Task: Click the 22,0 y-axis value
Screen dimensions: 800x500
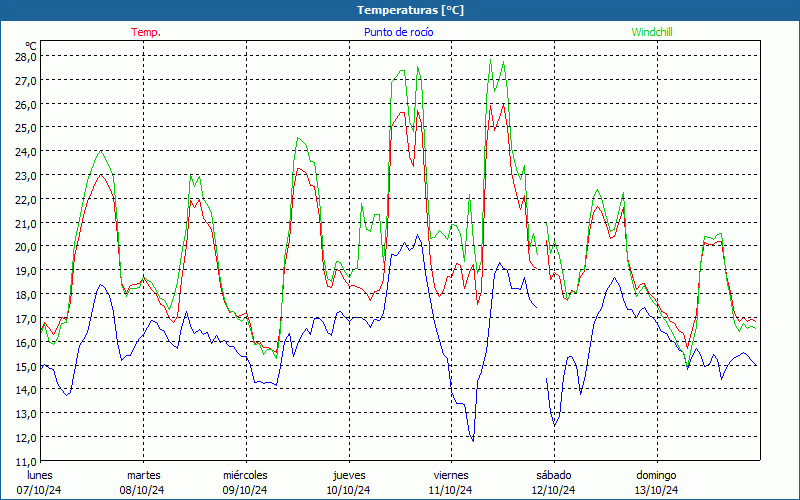Action: click(25, 199)
